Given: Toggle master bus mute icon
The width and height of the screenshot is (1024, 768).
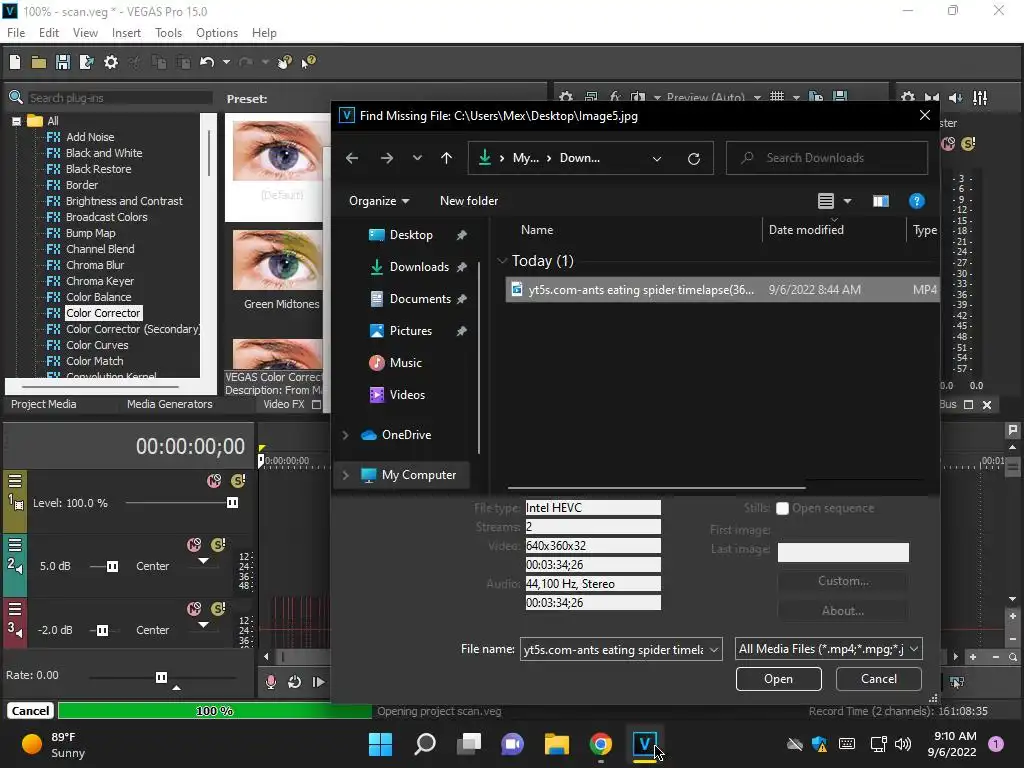Looking at the screenshot, I should click(948, 144).
